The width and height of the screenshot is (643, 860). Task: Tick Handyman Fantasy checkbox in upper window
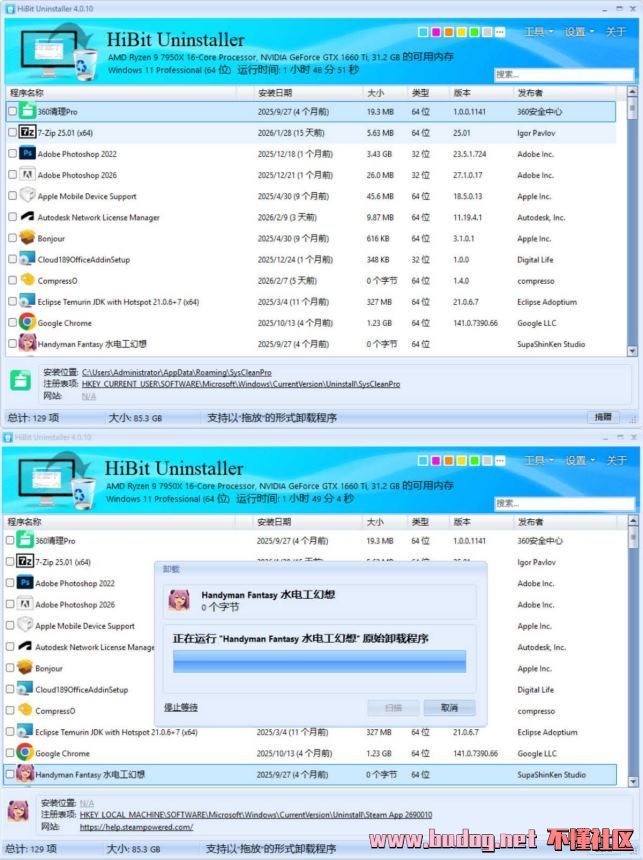click(12, 344)
